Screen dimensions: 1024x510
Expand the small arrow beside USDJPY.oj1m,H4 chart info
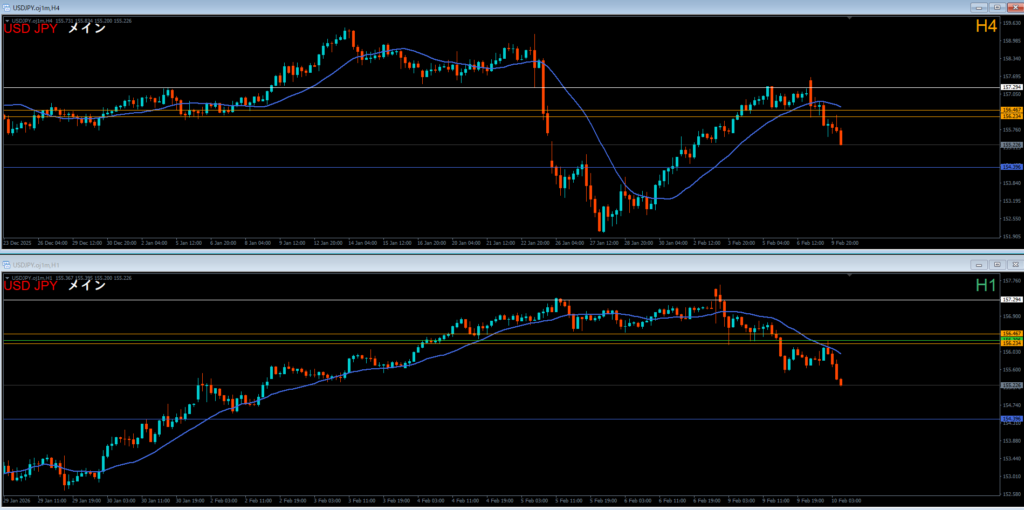click(x=7, y=20)
